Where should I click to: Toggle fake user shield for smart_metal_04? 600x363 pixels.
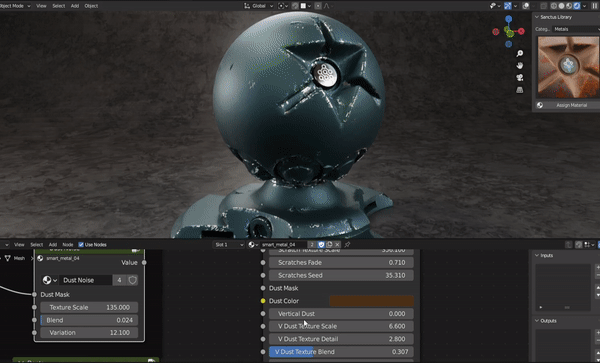click(x=321, y=244)
